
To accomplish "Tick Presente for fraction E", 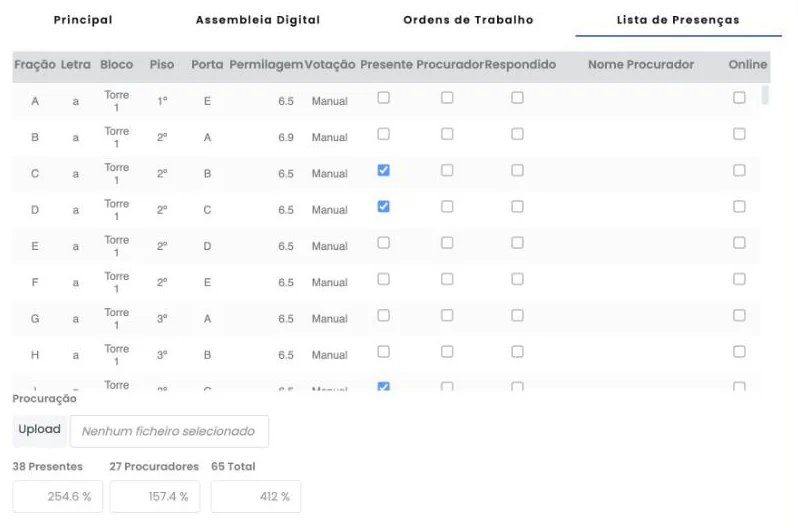I will click(384, 243).
